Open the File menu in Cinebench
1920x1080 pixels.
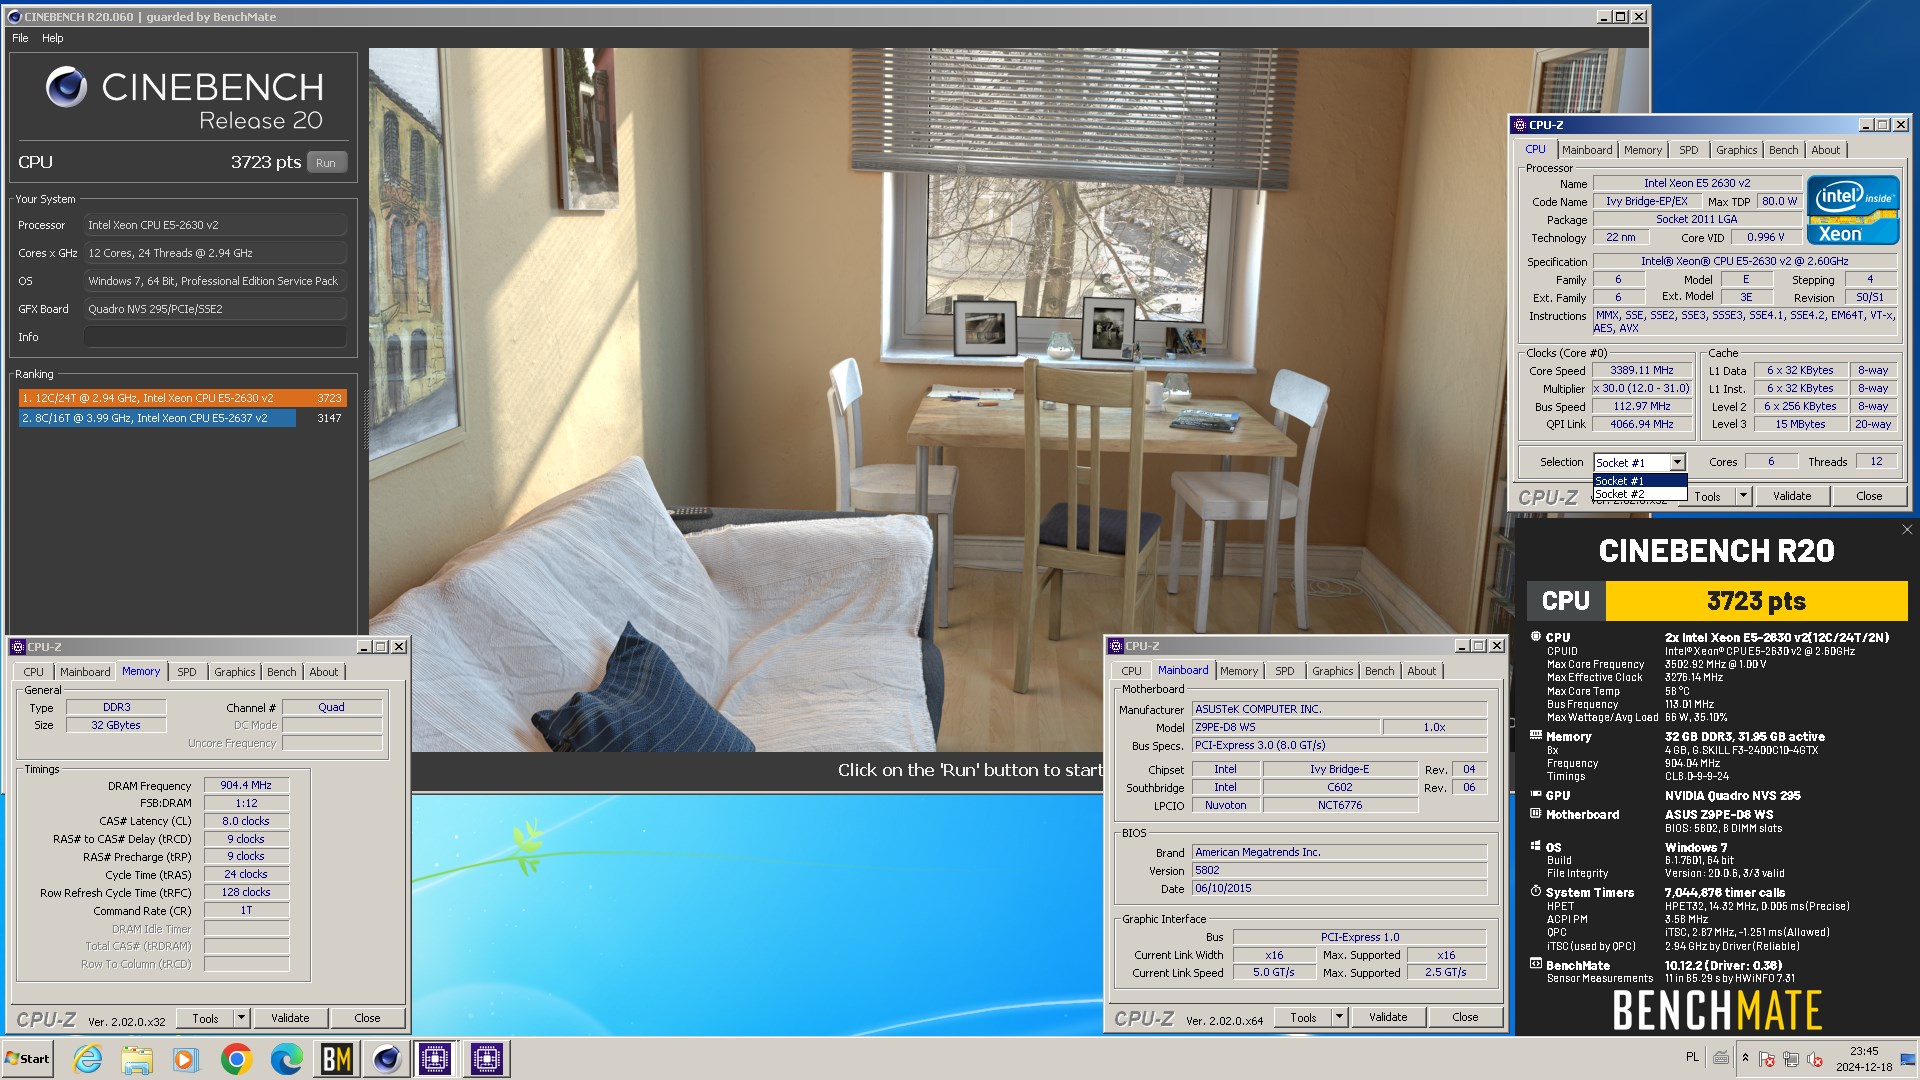[x=20, y=38]
